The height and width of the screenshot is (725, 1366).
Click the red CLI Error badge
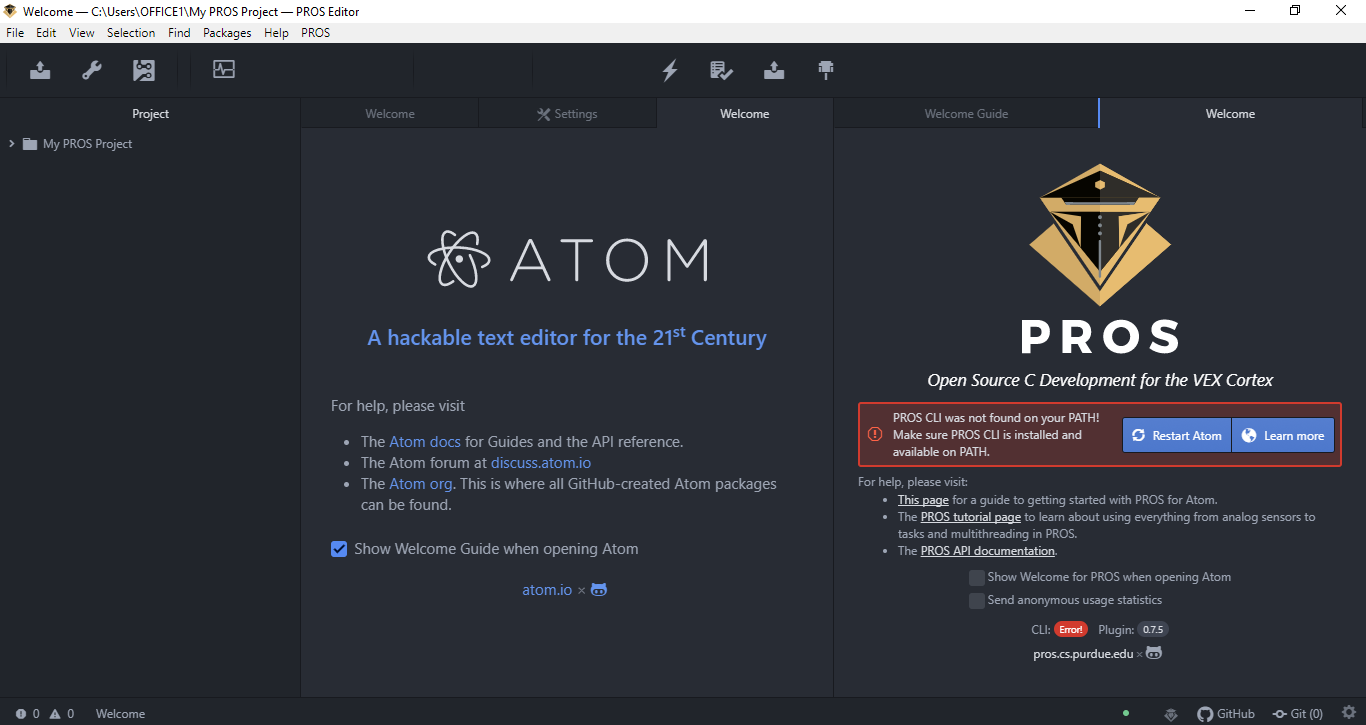[x=1071, y=630]
